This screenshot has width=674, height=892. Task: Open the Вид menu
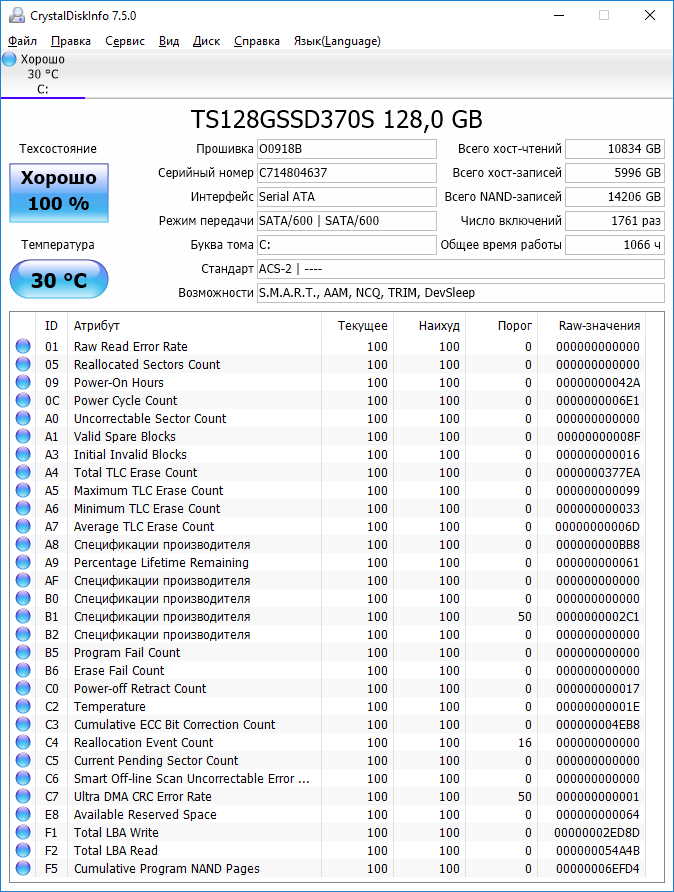click(169, 41)
